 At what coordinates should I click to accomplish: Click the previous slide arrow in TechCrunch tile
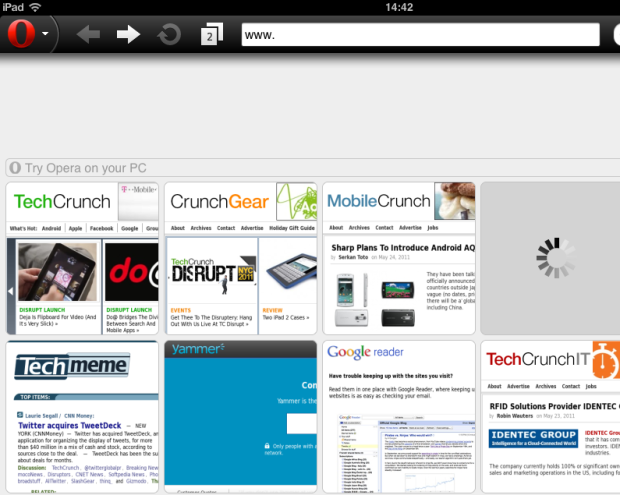click(x=11, y=291)
